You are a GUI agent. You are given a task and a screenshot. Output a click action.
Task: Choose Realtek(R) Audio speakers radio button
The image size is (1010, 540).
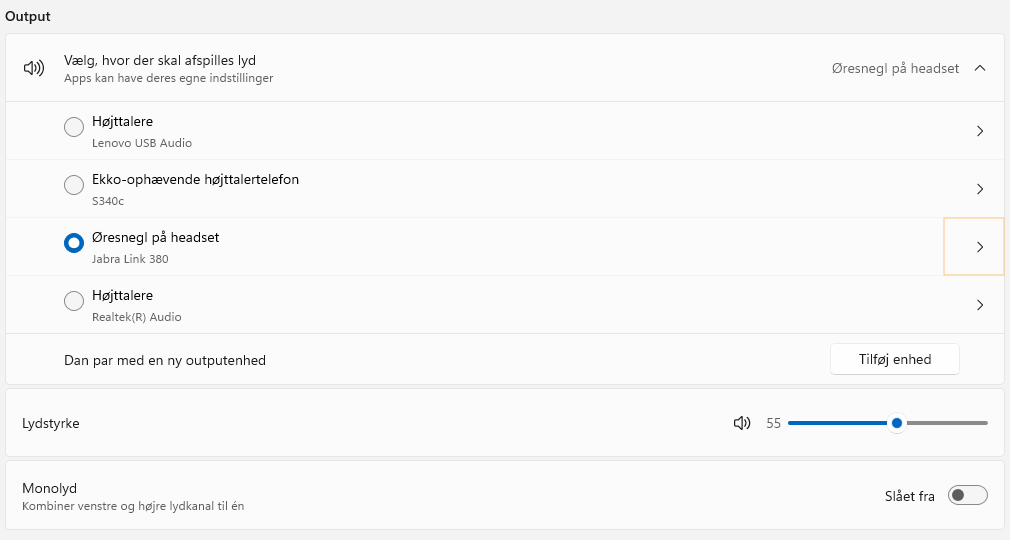(74, 301)
